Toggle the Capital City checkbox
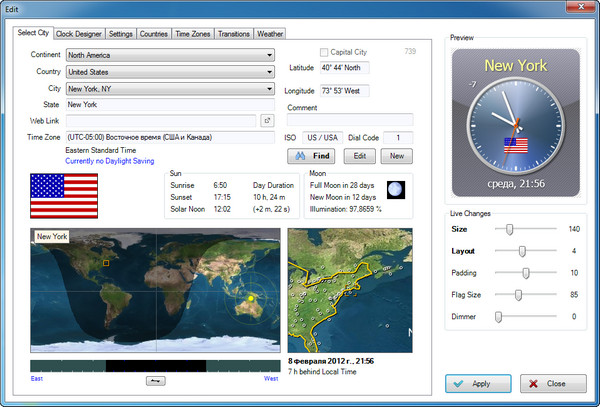600x407 pixels. coord(323,52)
